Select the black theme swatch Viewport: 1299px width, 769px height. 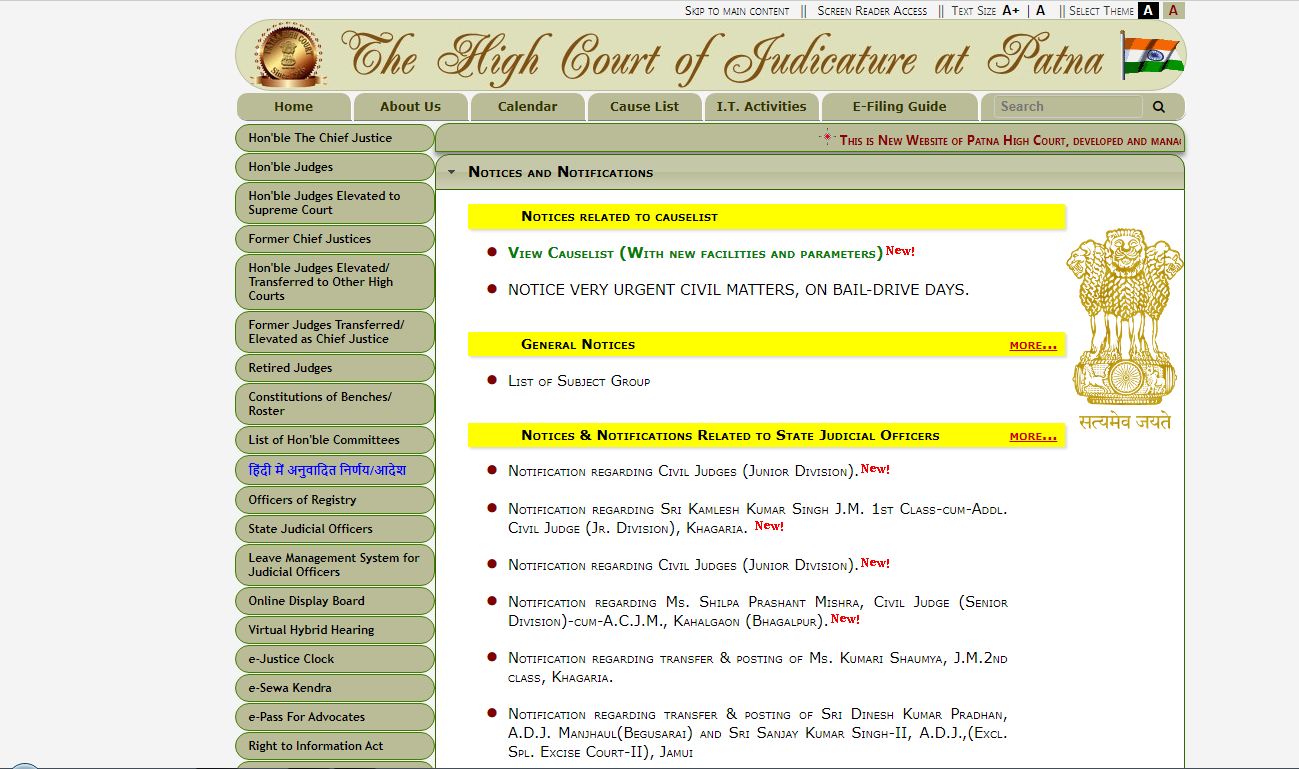point(1148,10)
